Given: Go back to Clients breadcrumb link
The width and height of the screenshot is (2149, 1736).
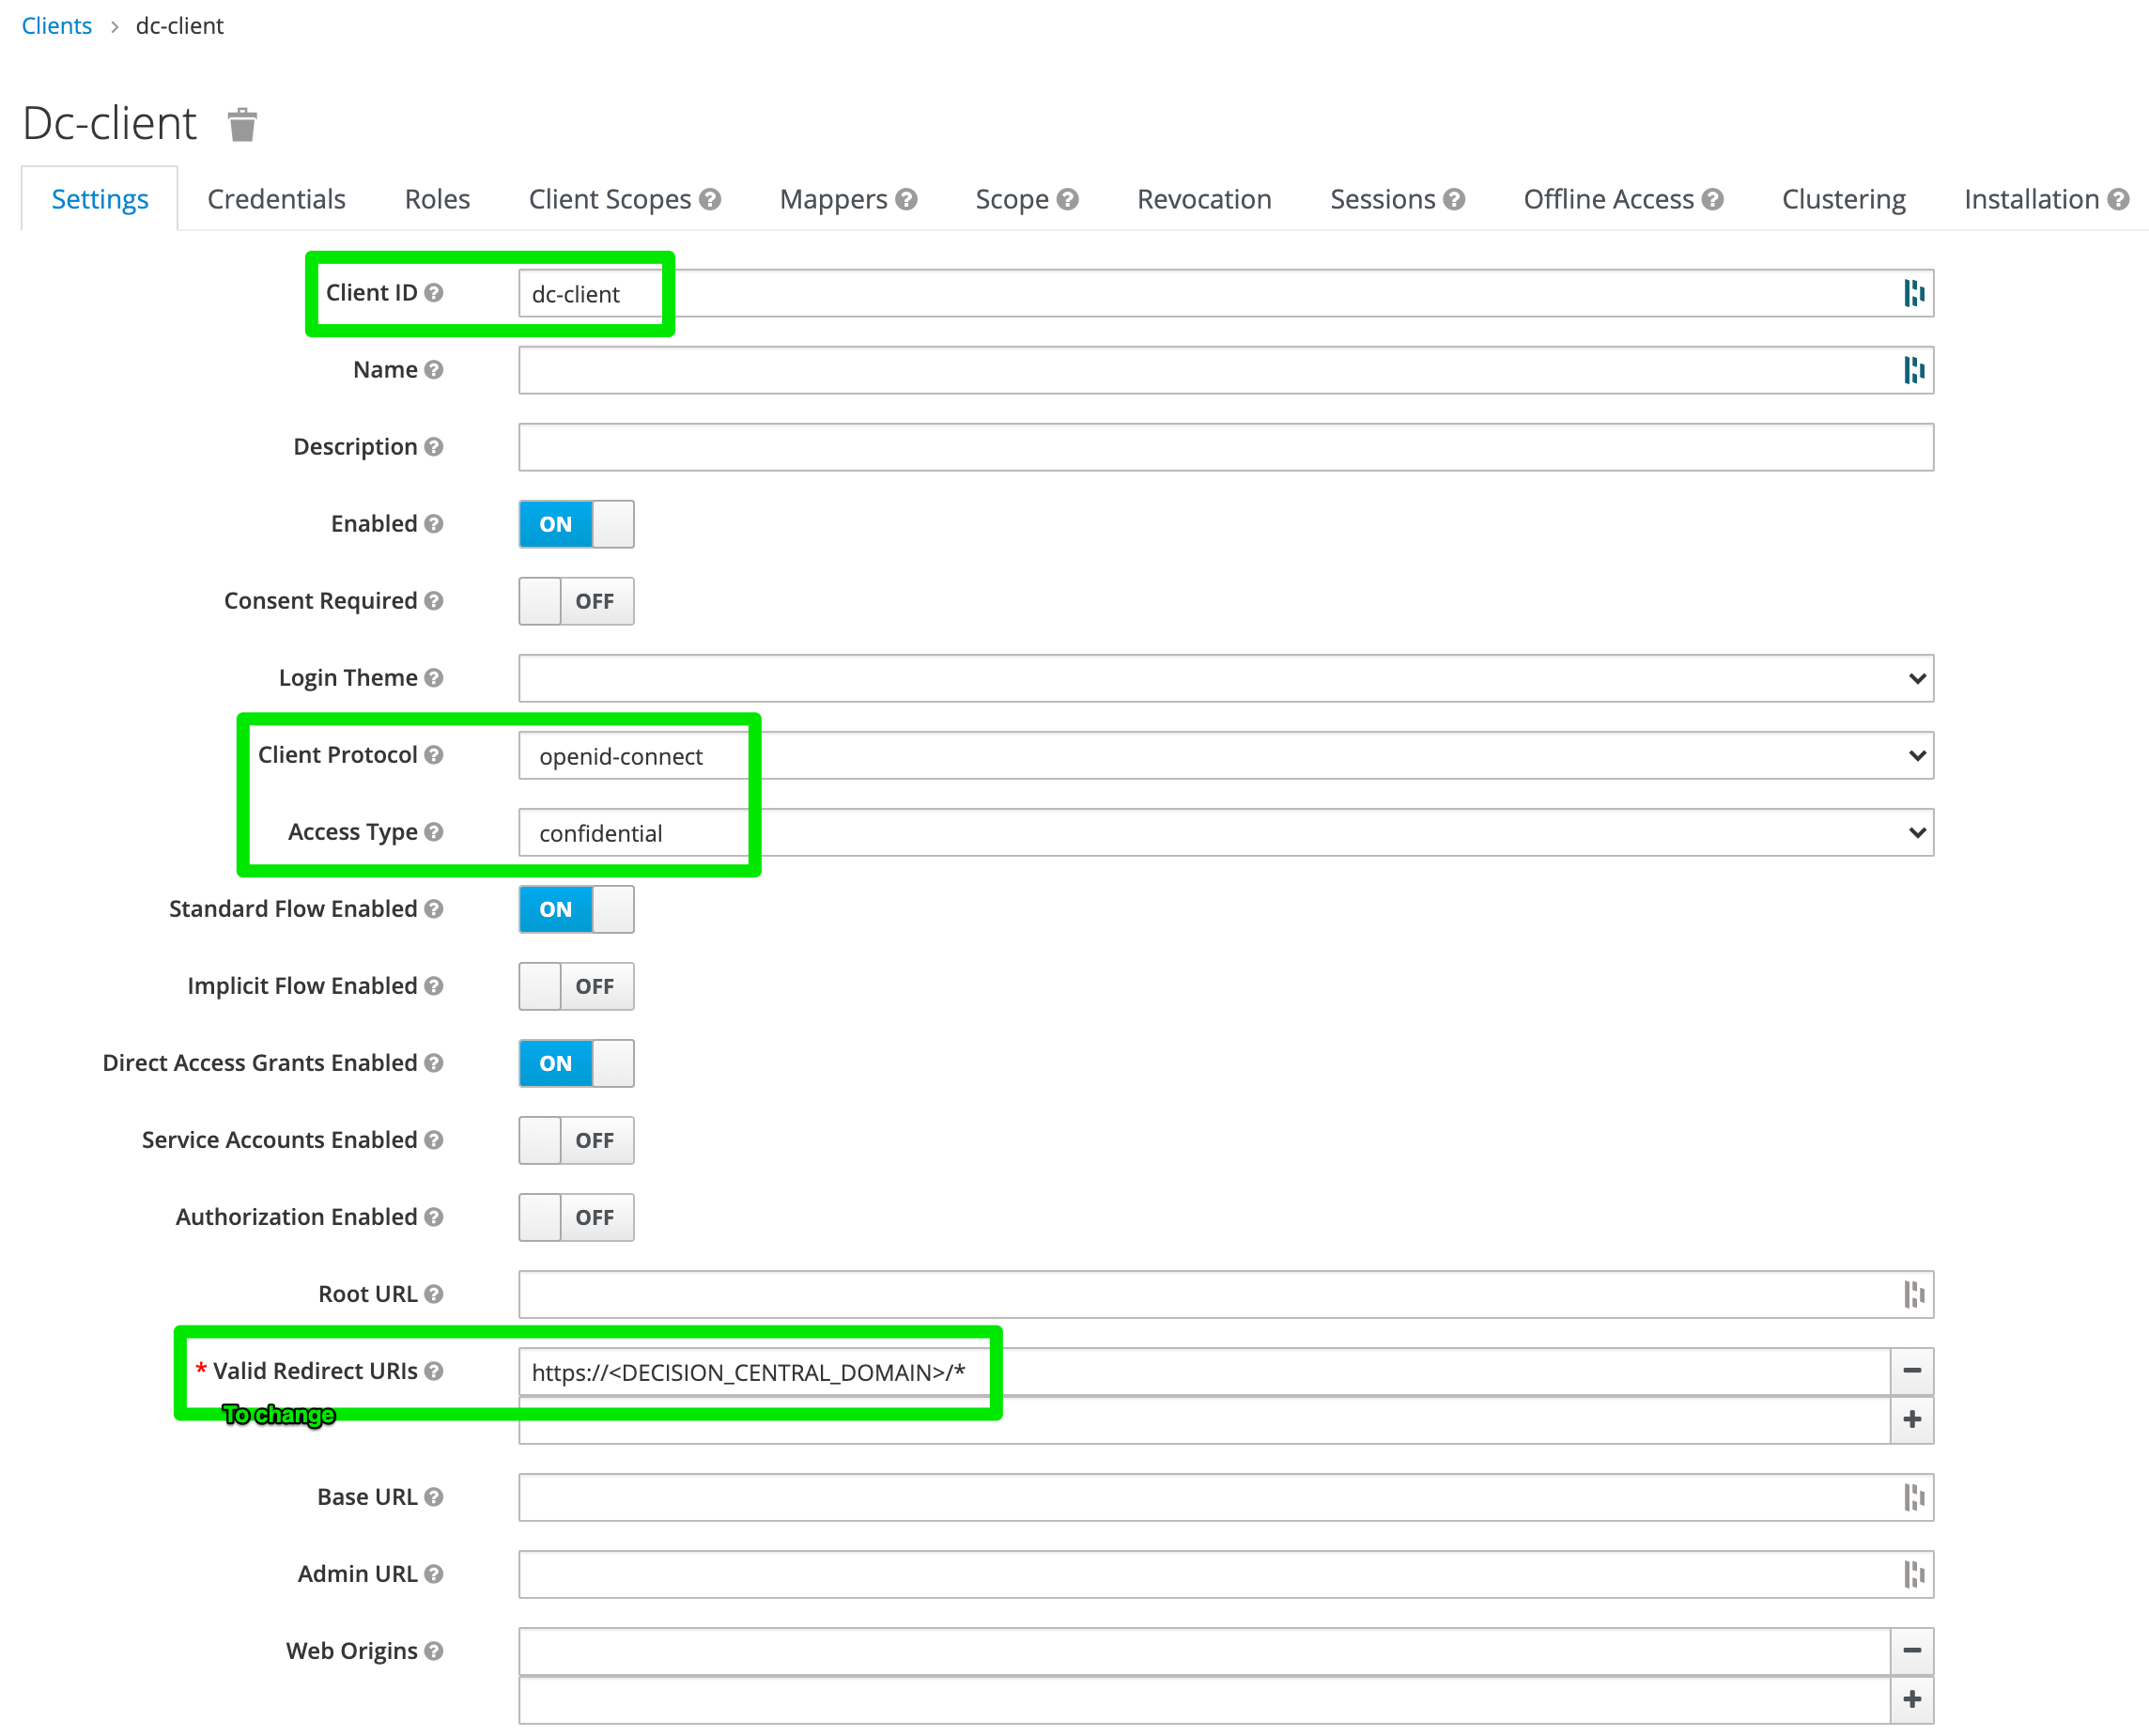Looking at the screenshot, I should click(57, 26).
